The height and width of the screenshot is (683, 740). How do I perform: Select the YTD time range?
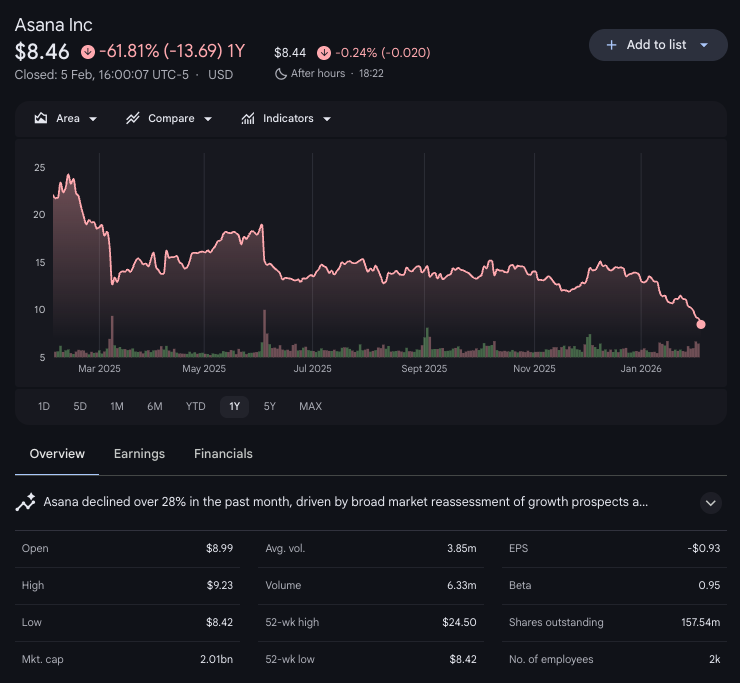coord(195,406)
